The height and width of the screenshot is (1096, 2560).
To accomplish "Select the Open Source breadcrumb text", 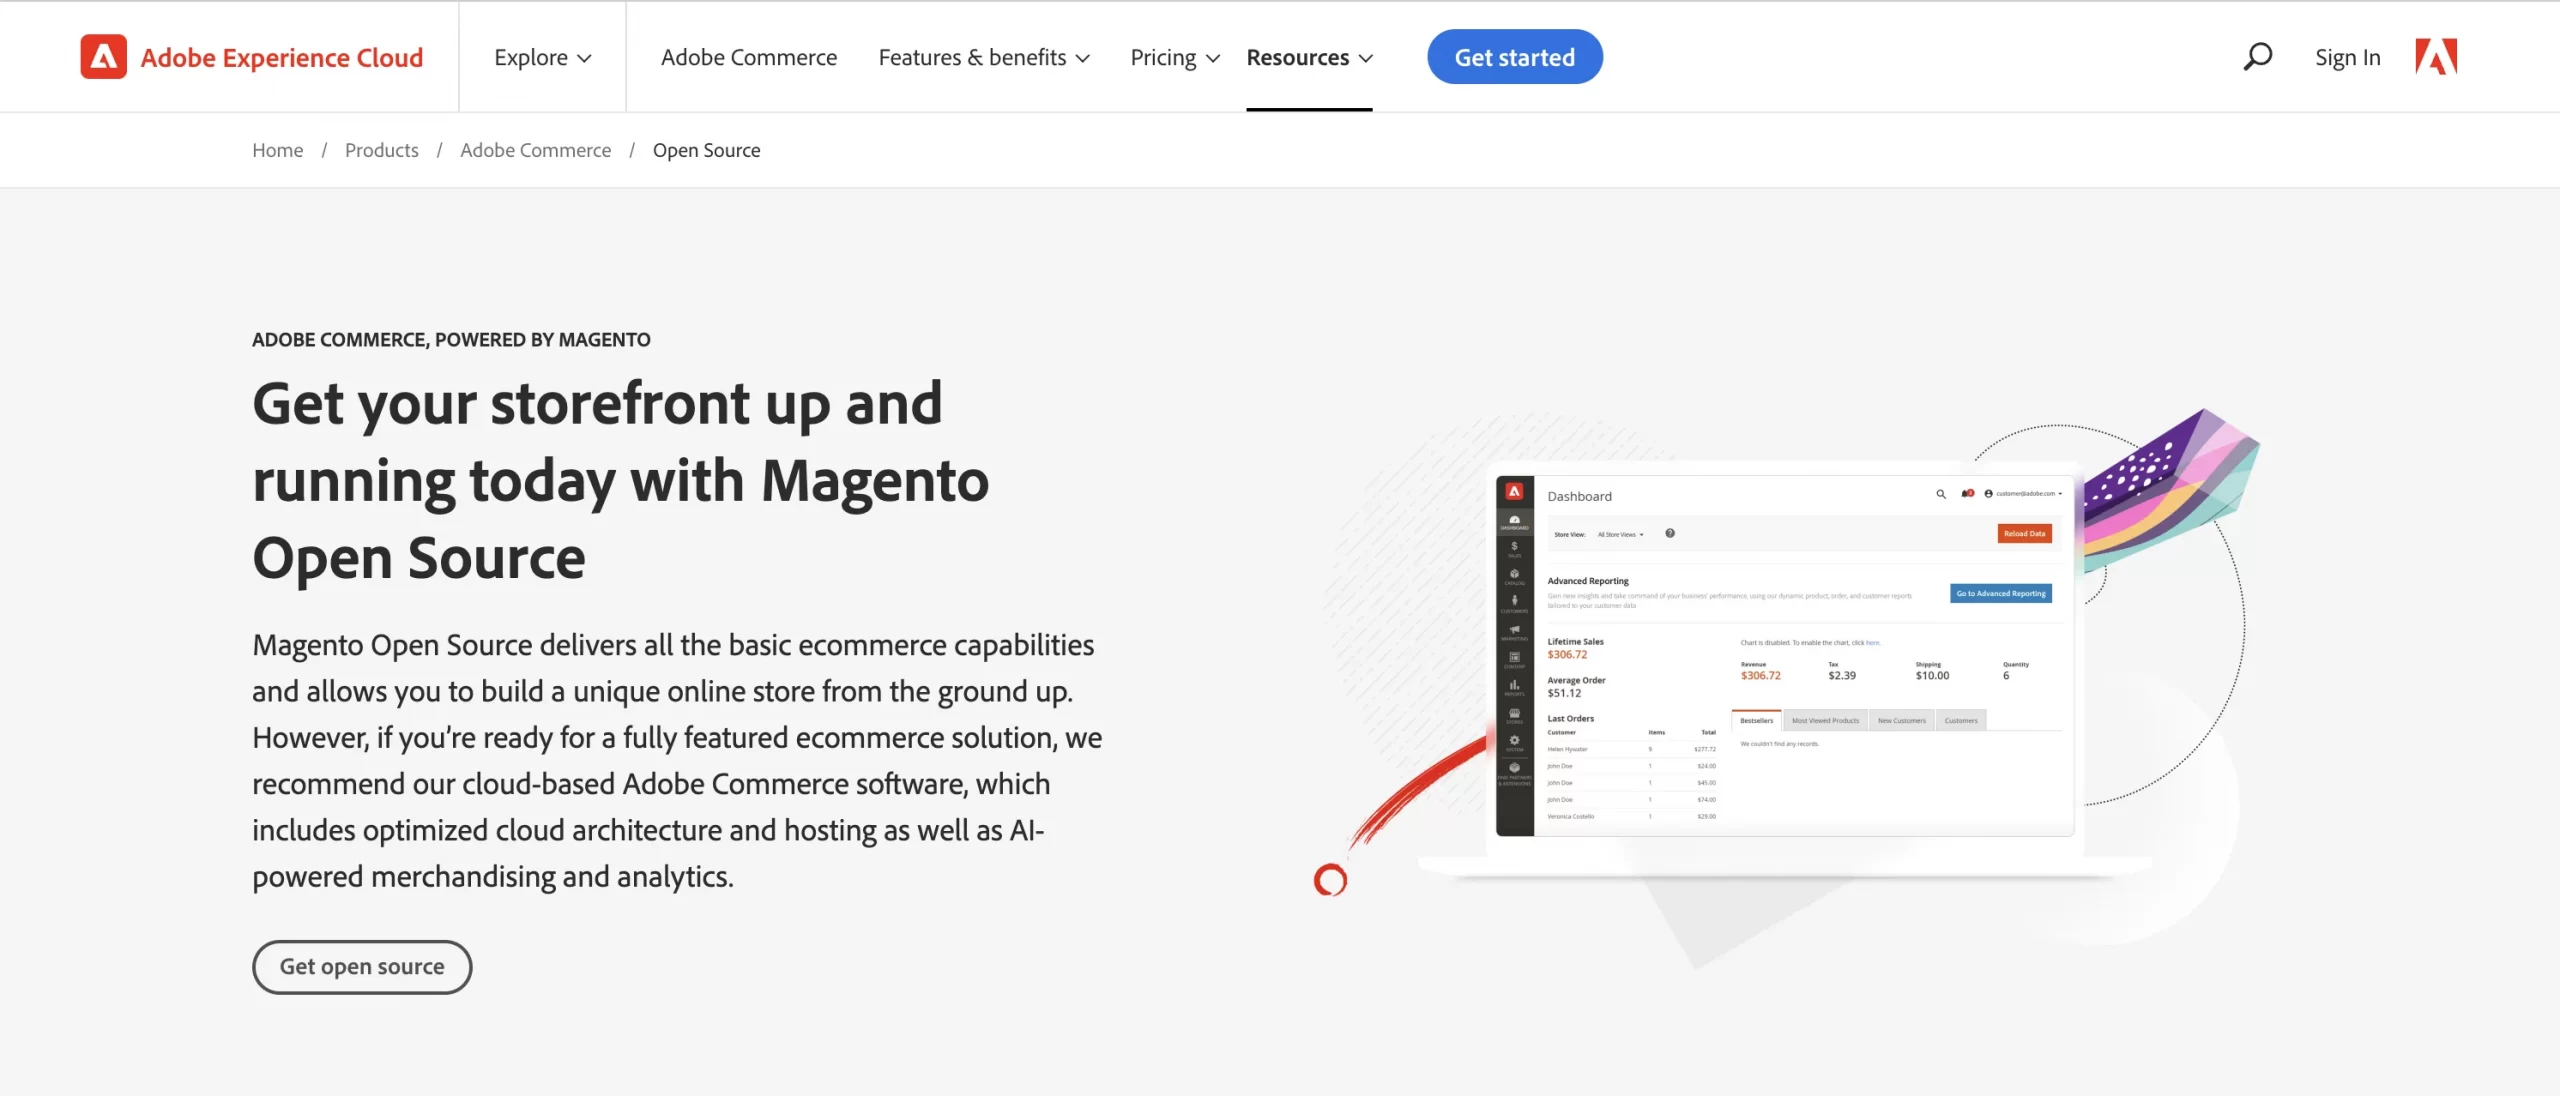I will (706, 150).
